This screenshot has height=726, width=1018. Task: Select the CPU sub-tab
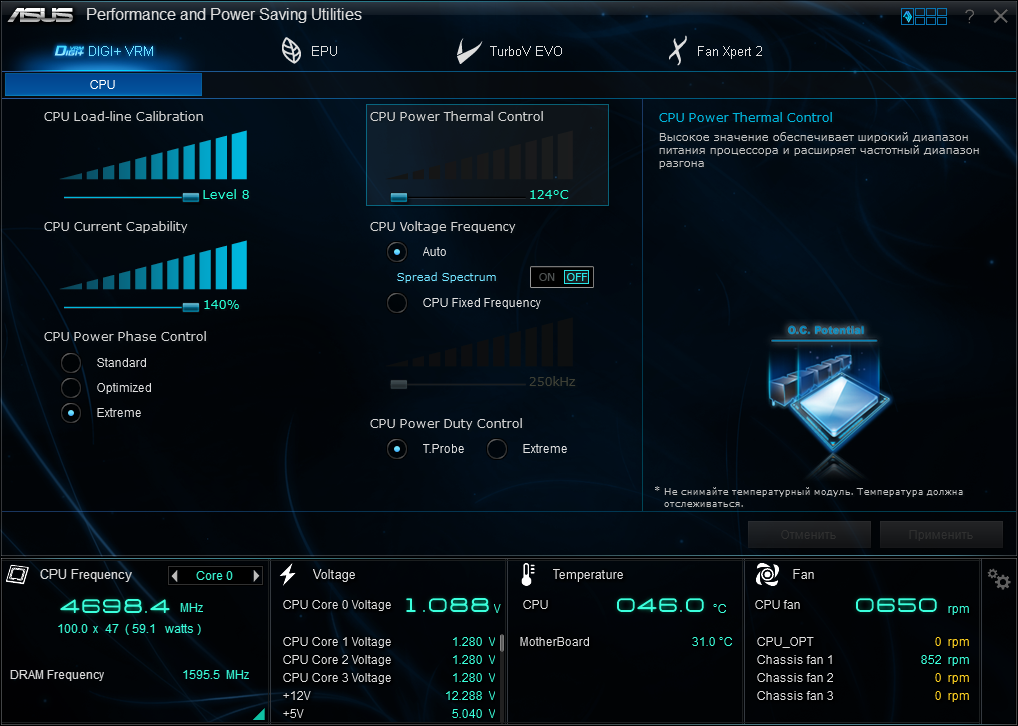(103, 84)
